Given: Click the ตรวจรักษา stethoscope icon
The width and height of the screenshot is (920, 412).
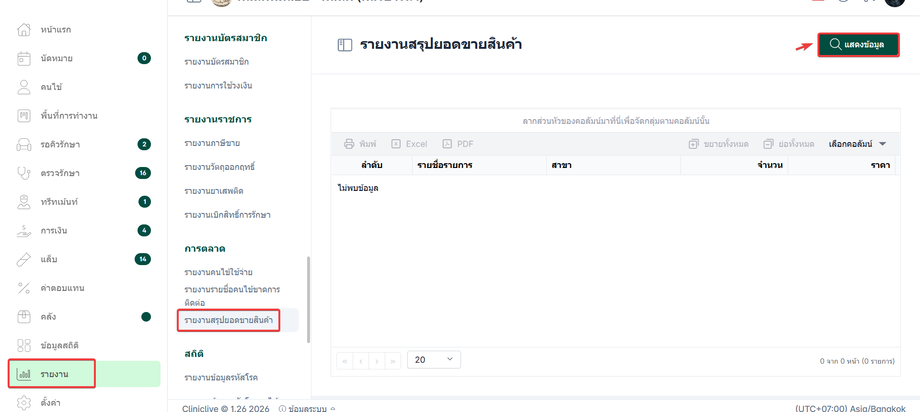Looking at the screenshot, I should point(23,173).
